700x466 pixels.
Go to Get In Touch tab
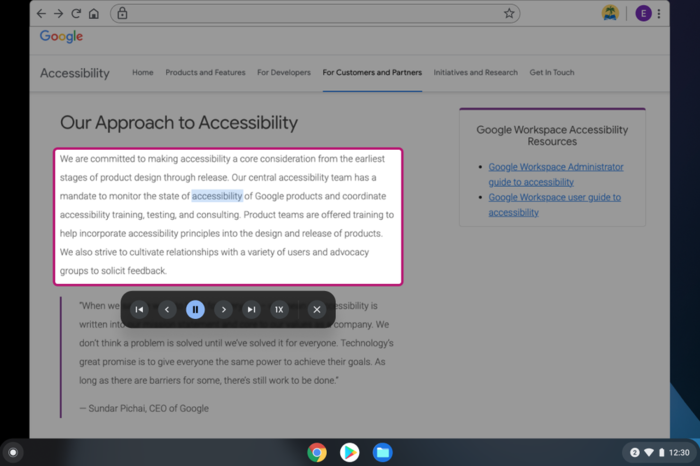(x=552, y=72)
